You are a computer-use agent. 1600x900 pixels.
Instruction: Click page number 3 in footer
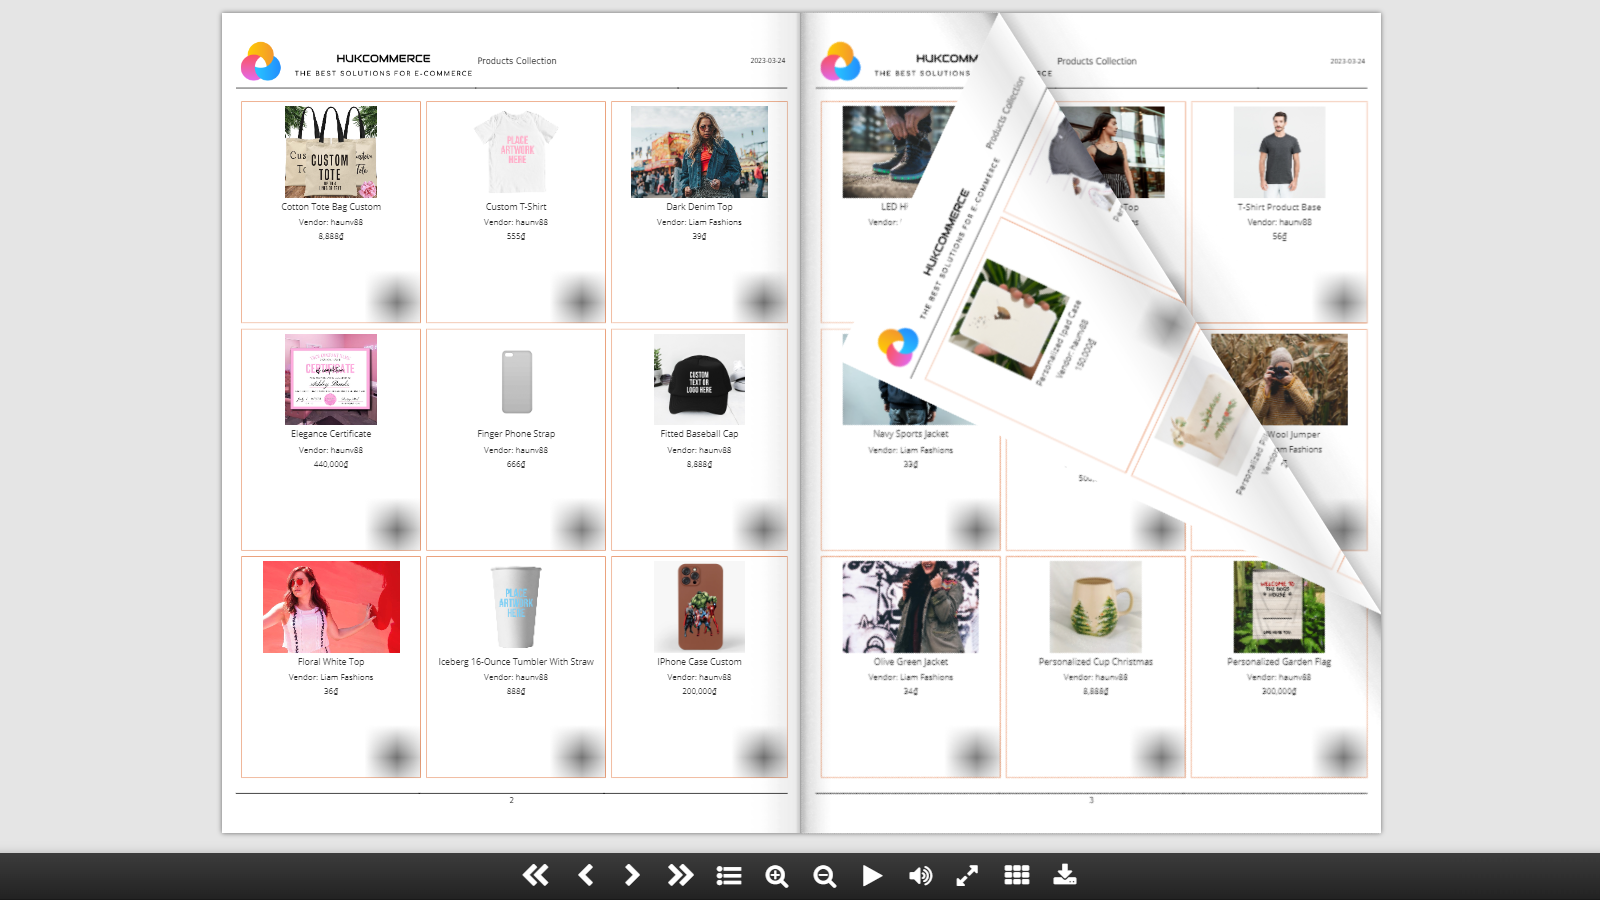click(1091, 800)
